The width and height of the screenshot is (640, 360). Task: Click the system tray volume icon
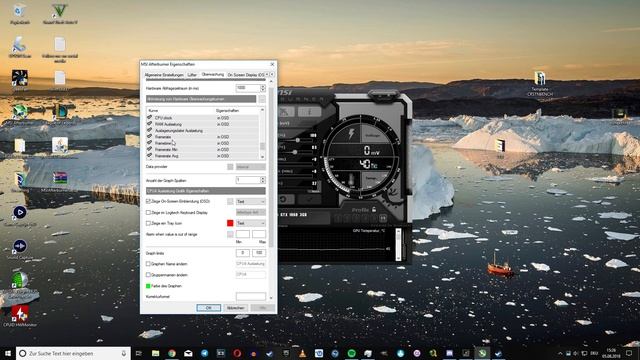point(576,353)
